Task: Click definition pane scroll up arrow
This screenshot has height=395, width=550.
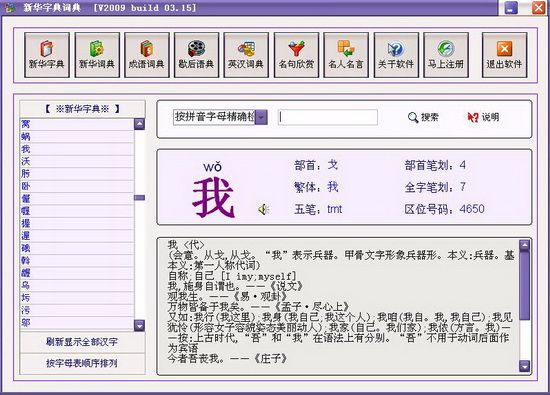Action: click(x=524, y=245)
